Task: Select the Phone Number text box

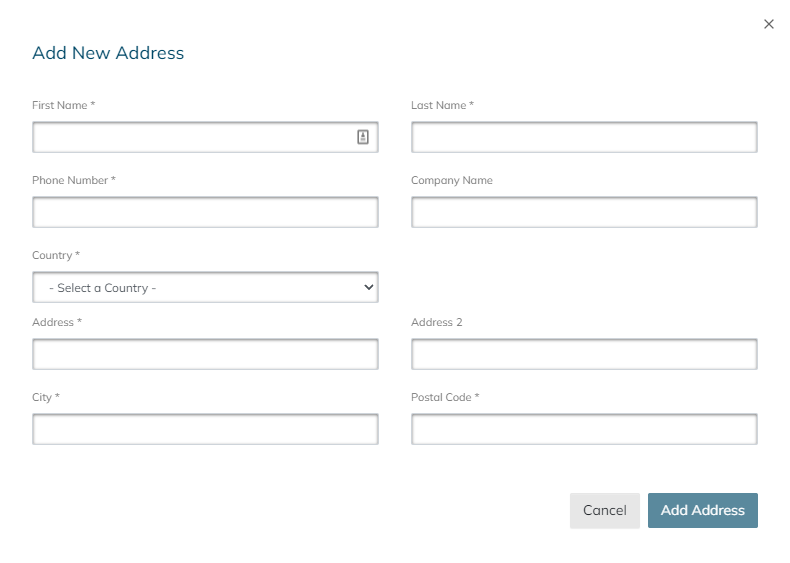Action: (x=205, y=212)
